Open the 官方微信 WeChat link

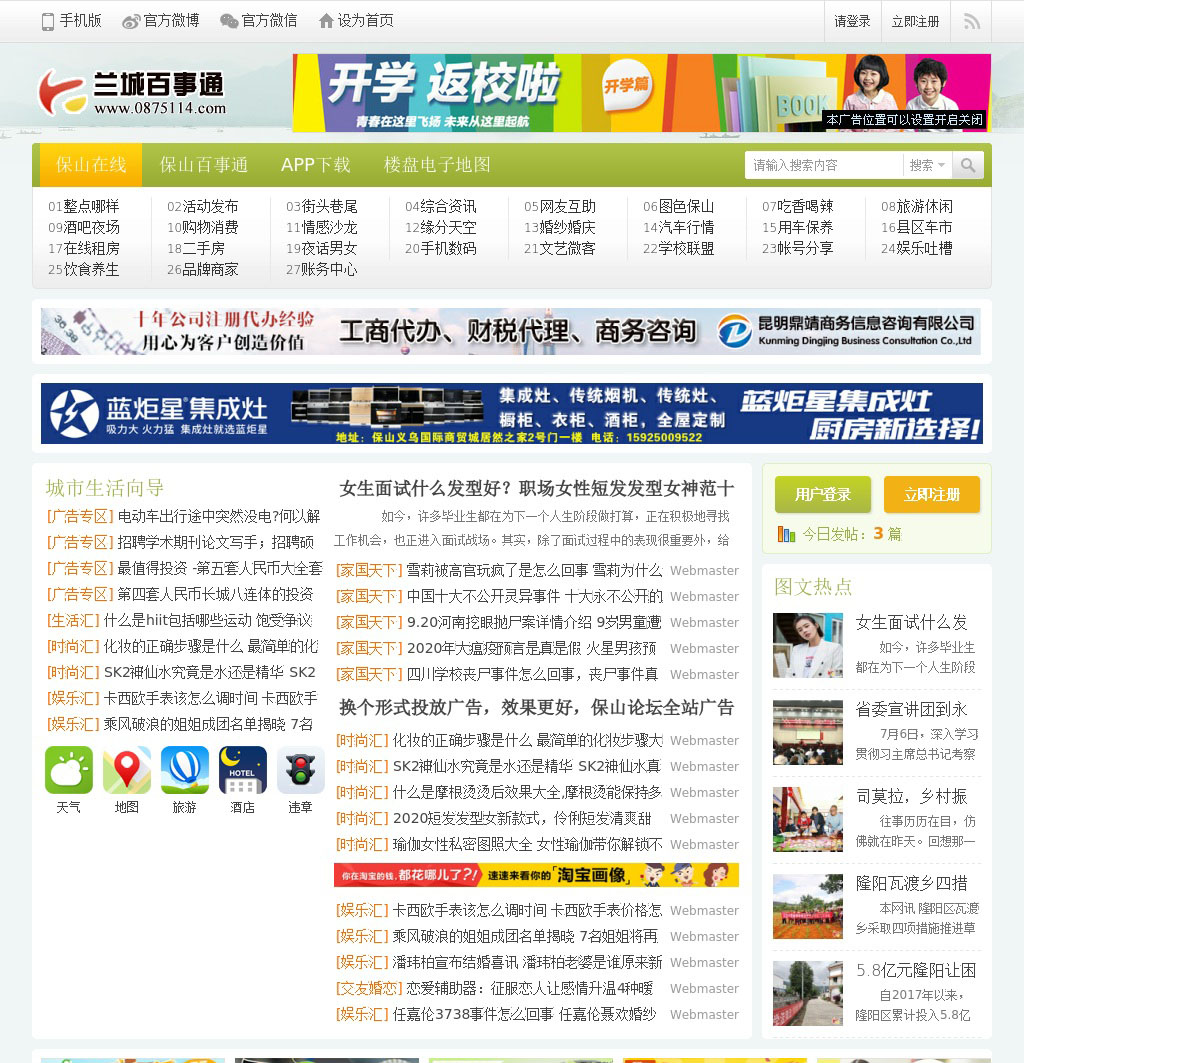(x=258, y=21)
